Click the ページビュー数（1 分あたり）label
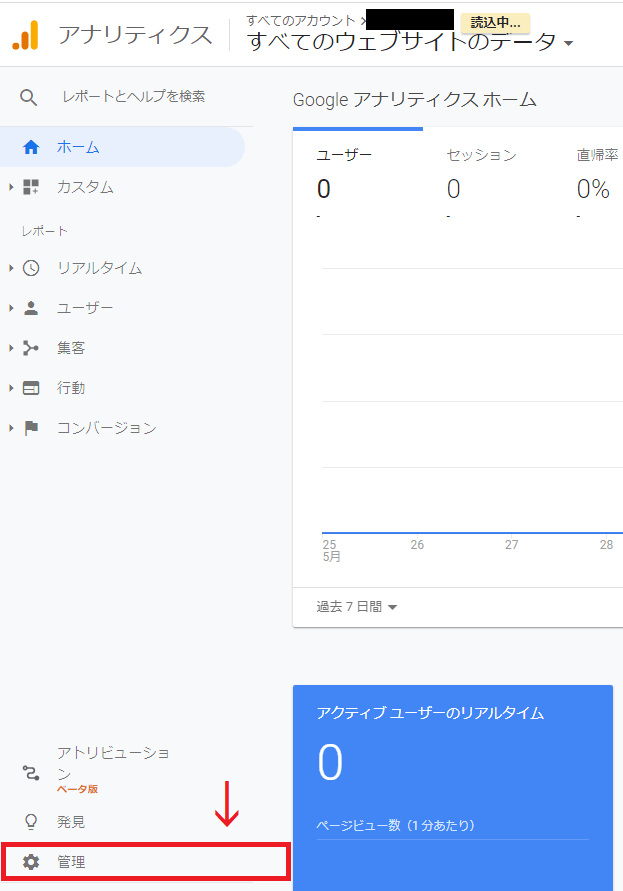 [396, 825]
